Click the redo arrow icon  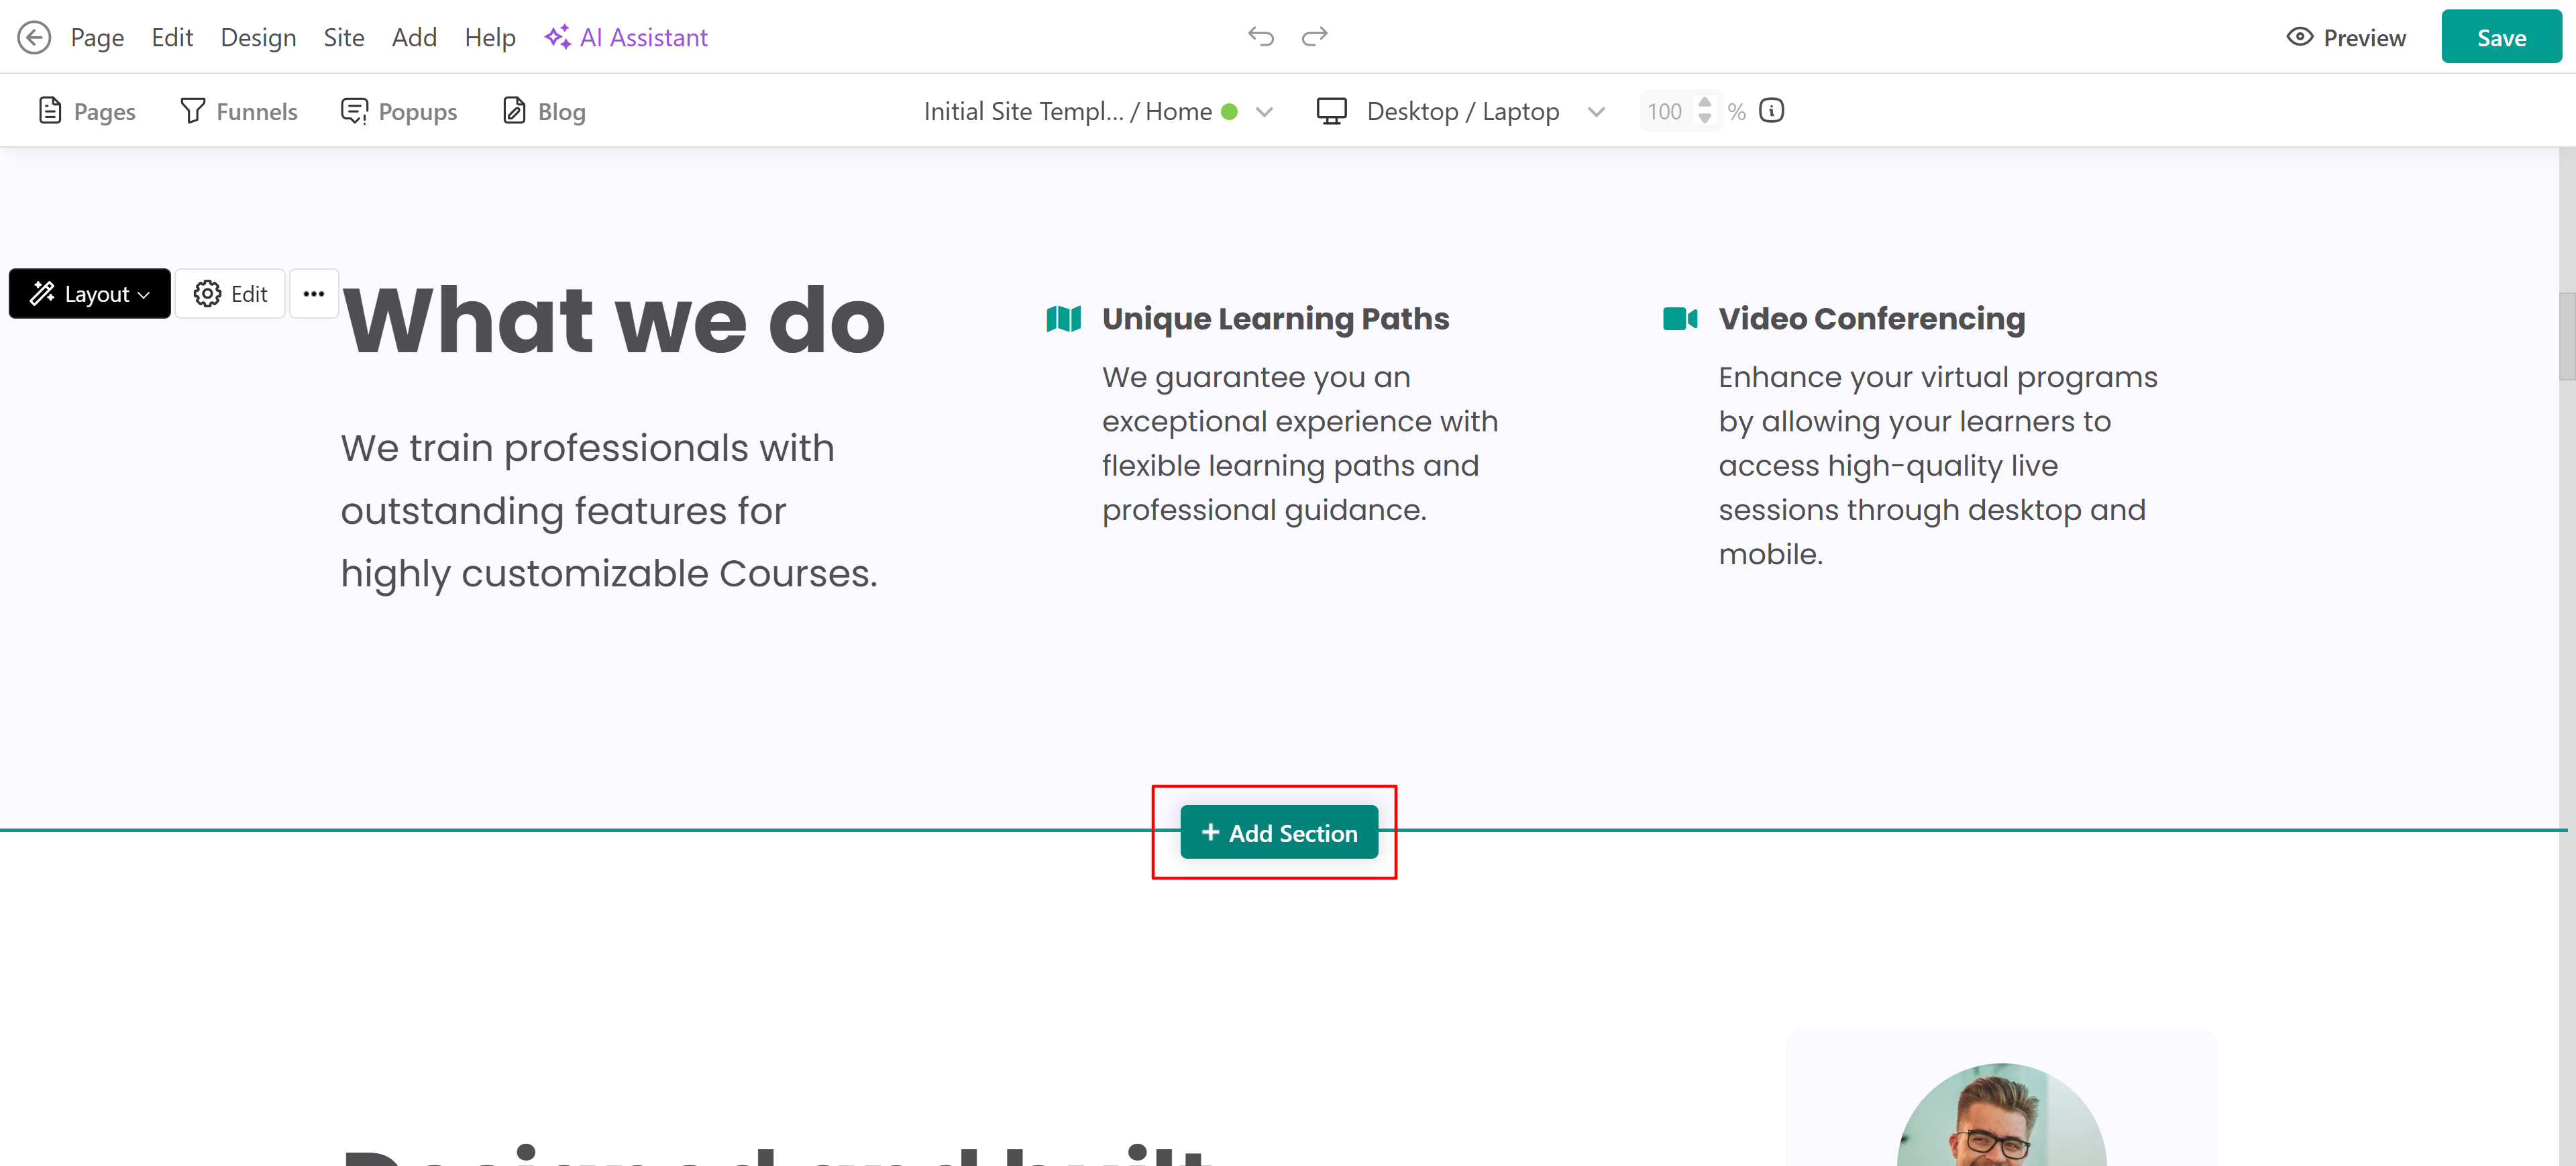(1314, 37)
